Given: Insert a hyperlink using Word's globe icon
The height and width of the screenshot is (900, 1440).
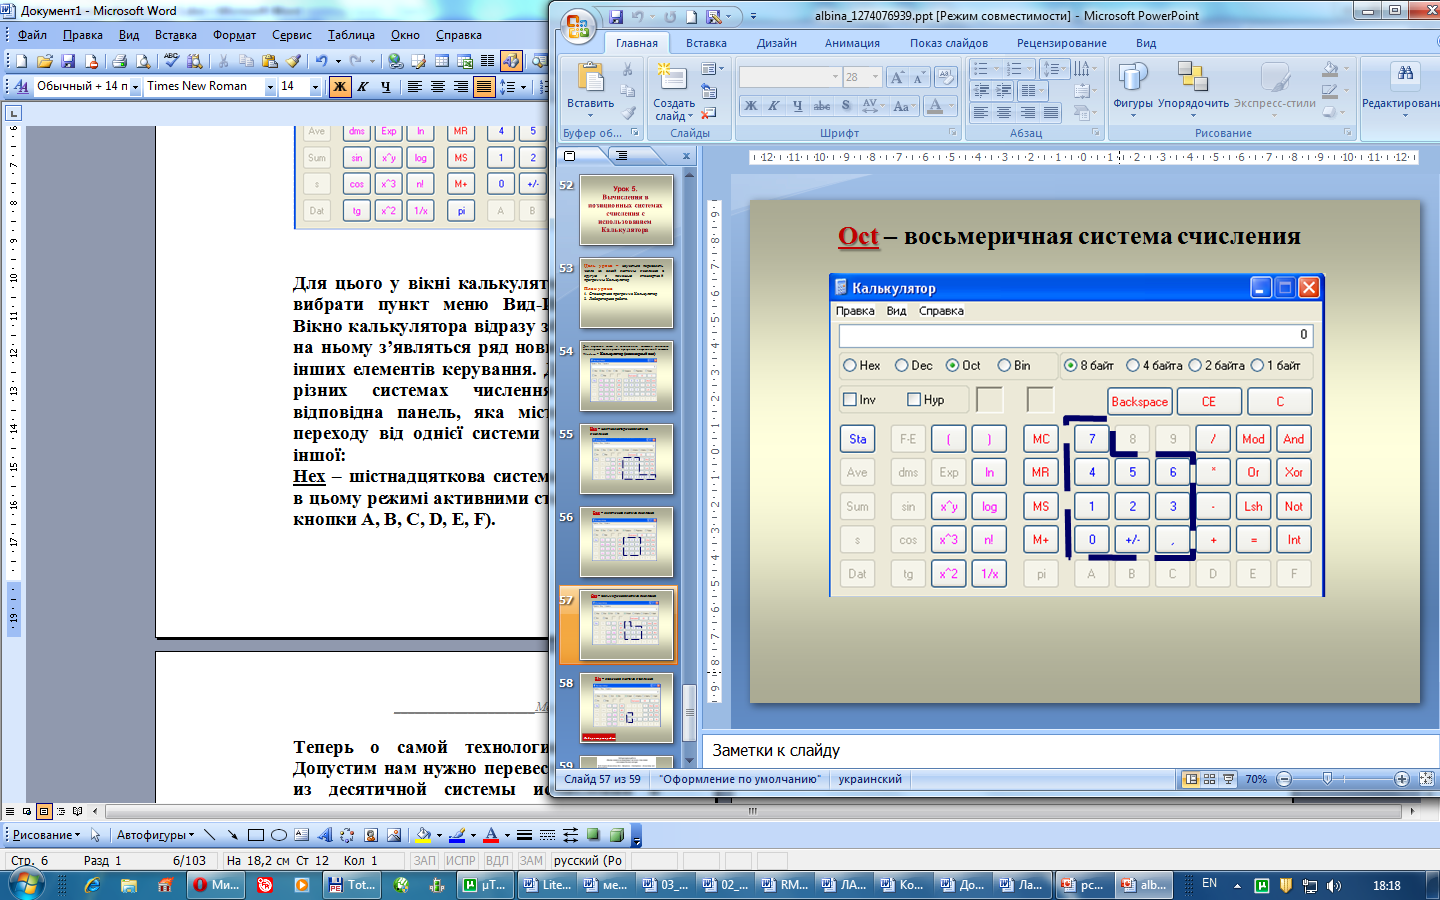Looking at the screenshot, I should point(395,61).
